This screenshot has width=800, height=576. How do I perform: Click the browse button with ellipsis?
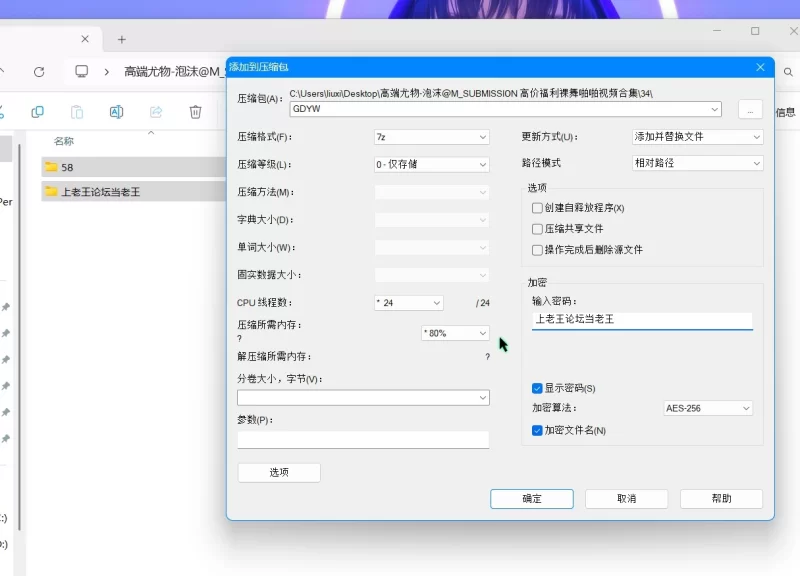pos(750,110)
